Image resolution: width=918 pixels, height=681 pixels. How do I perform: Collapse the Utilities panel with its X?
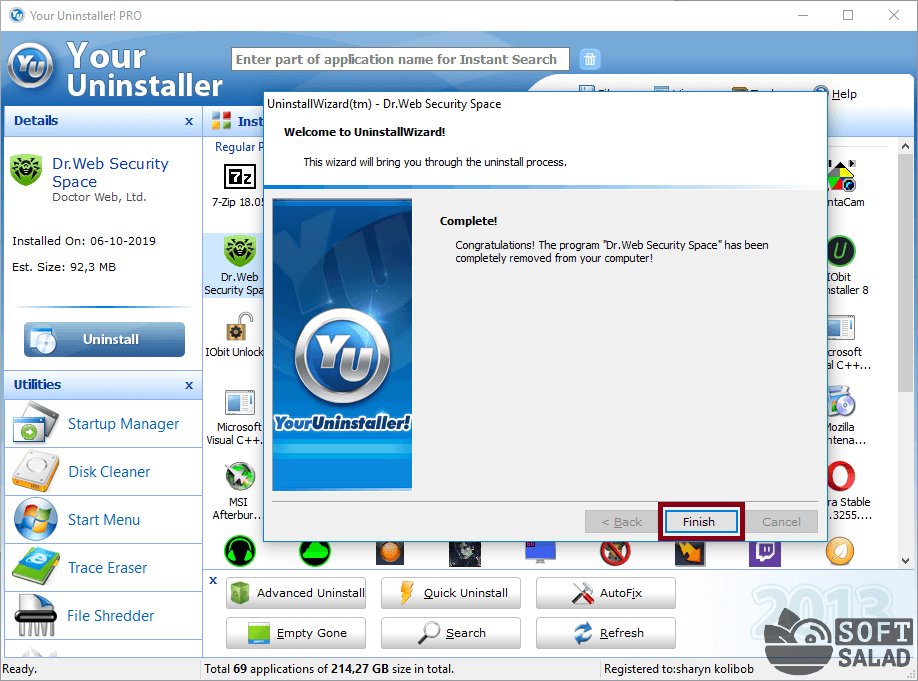coord(189,385)
